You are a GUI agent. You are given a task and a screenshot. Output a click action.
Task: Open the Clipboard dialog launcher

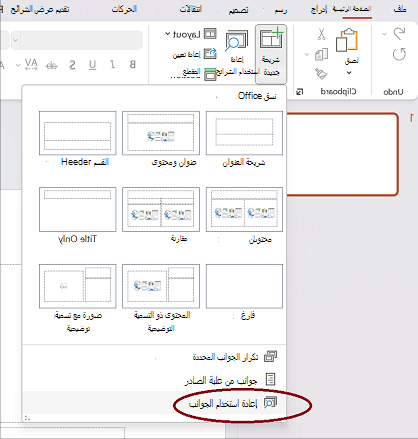point(300,91)
